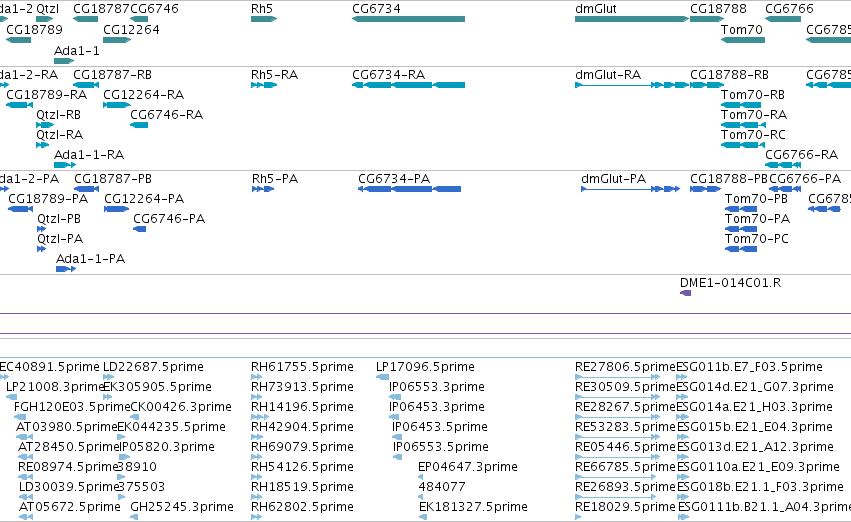This screenshot has height=522, width=851.
Task: Click transcript label CG6766-RA
Action: [x=801, y=155]
